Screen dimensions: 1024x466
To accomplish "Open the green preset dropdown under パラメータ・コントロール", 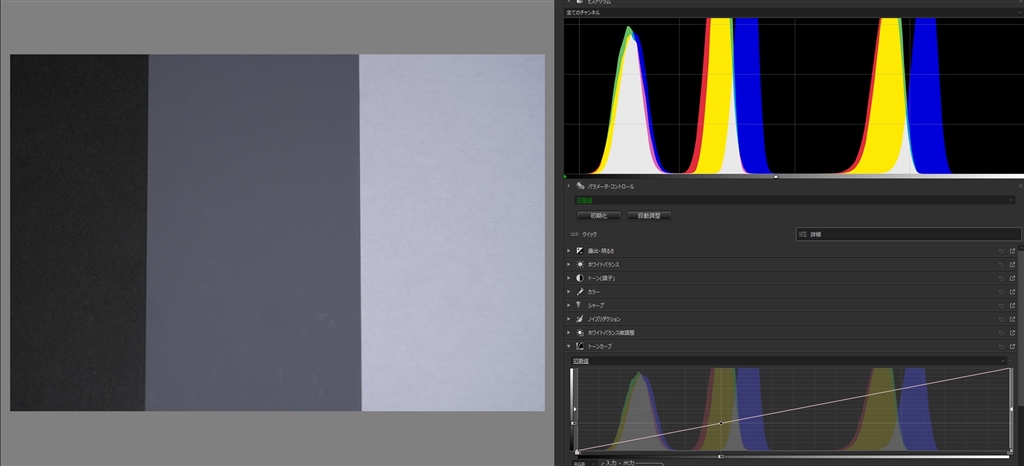I will (795, 200).
